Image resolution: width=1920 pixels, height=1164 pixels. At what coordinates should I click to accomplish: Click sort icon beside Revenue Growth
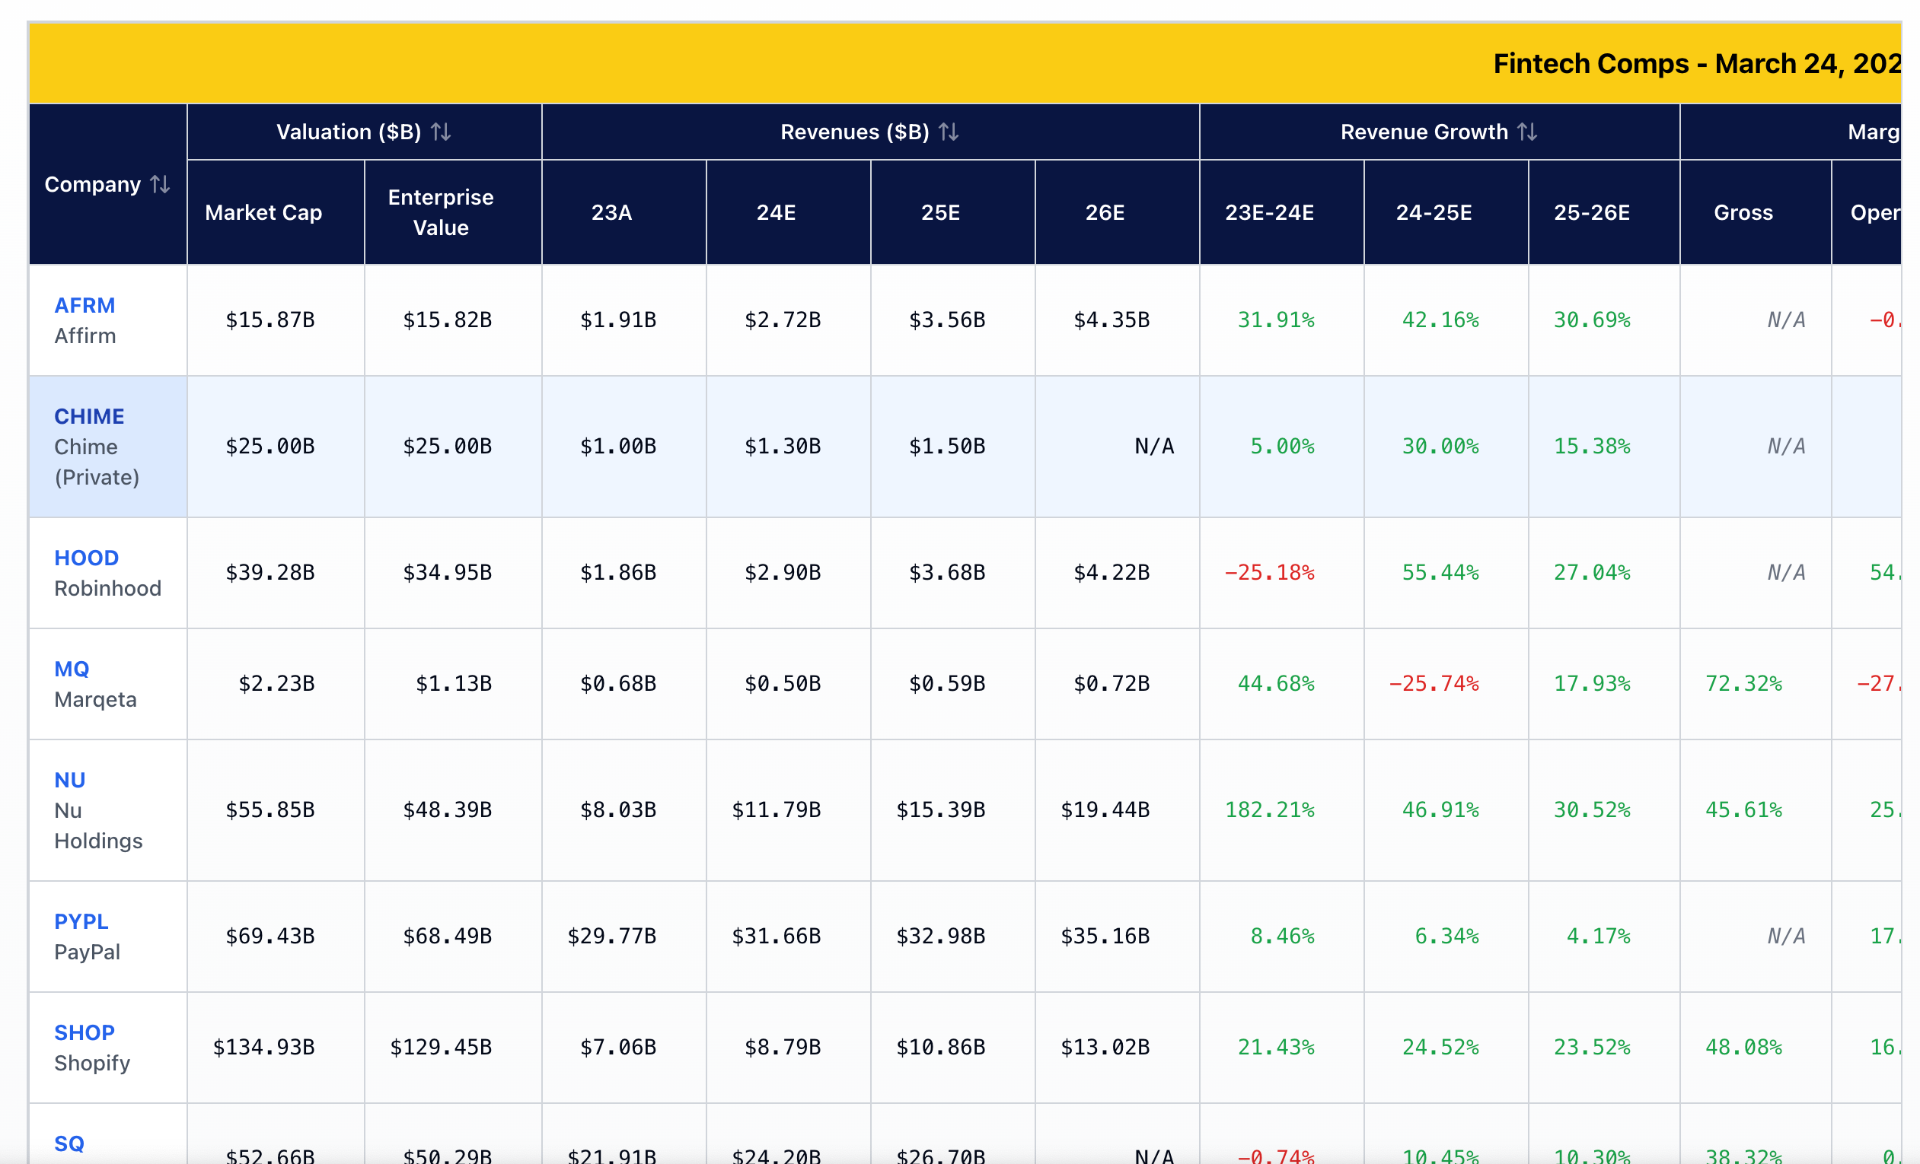(x=1527, y=132)
